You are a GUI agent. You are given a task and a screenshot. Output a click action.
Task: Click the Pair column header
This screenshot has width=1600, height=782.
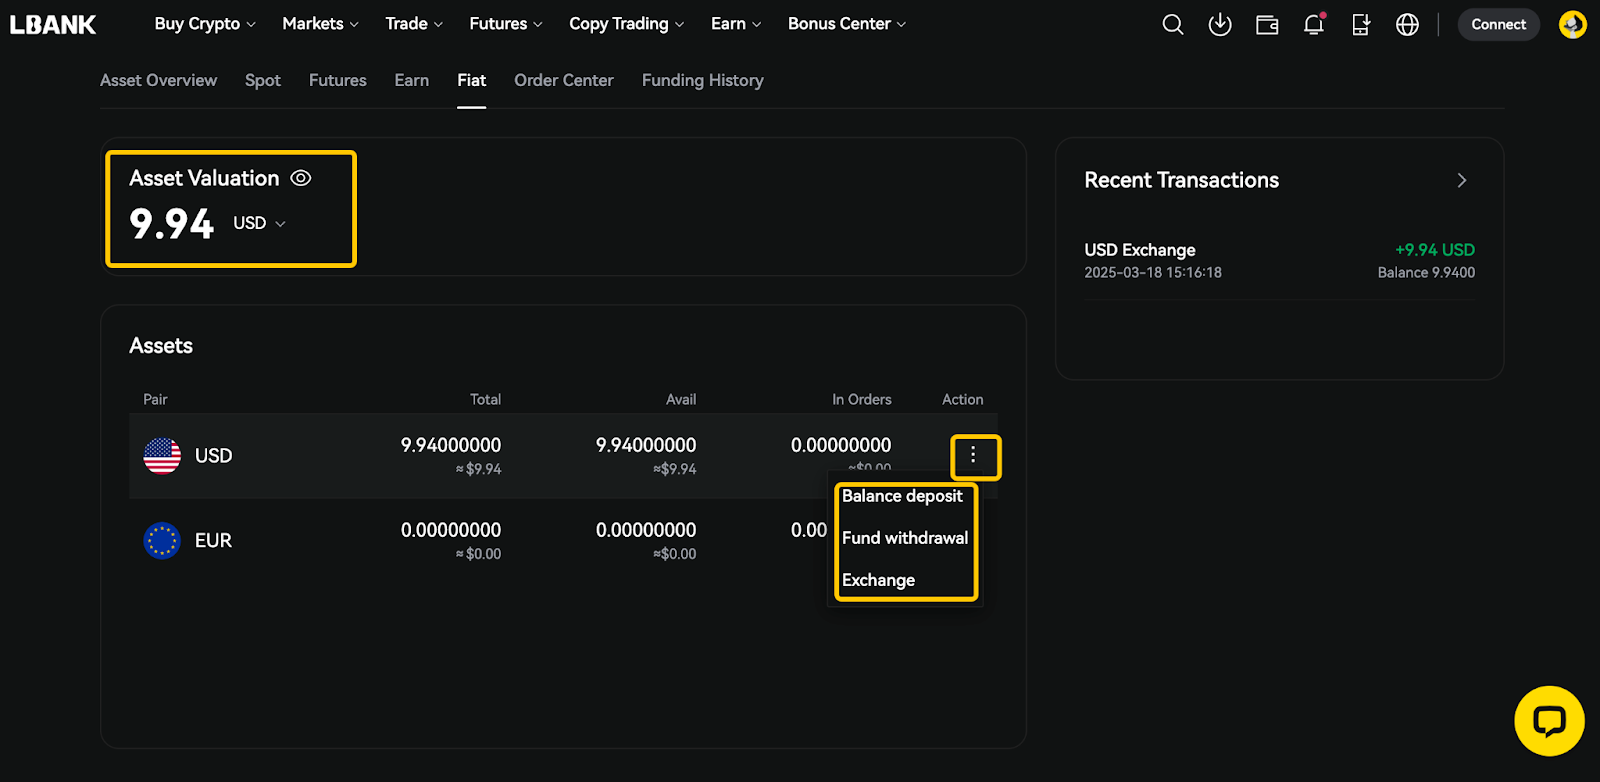click(x=155, y=399)
